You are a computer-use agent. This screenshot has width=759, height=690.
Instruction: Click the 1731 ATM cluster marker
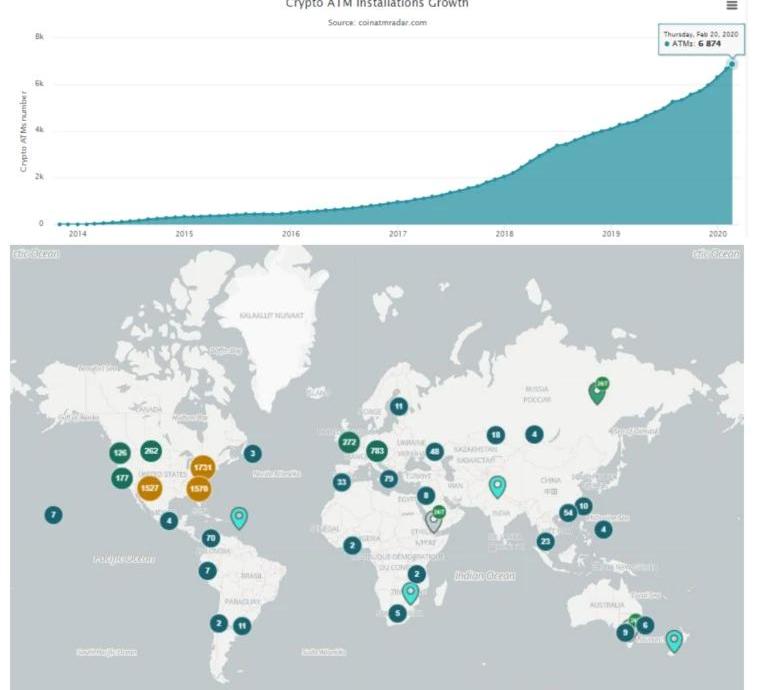pos(203,467)
